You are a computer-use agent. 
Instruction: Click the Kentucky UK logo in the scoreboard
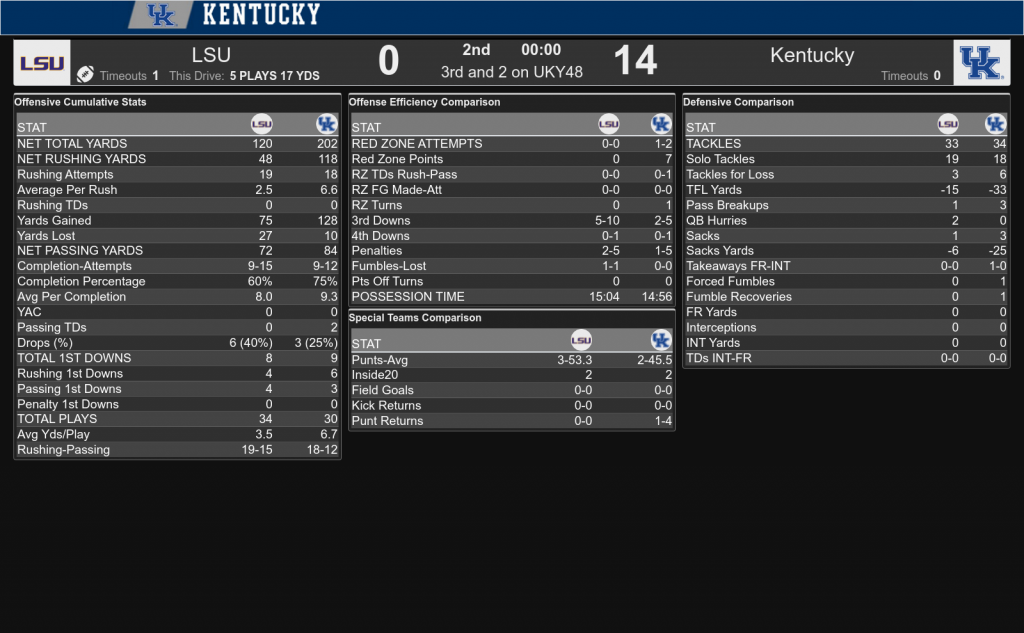(981, 63)
